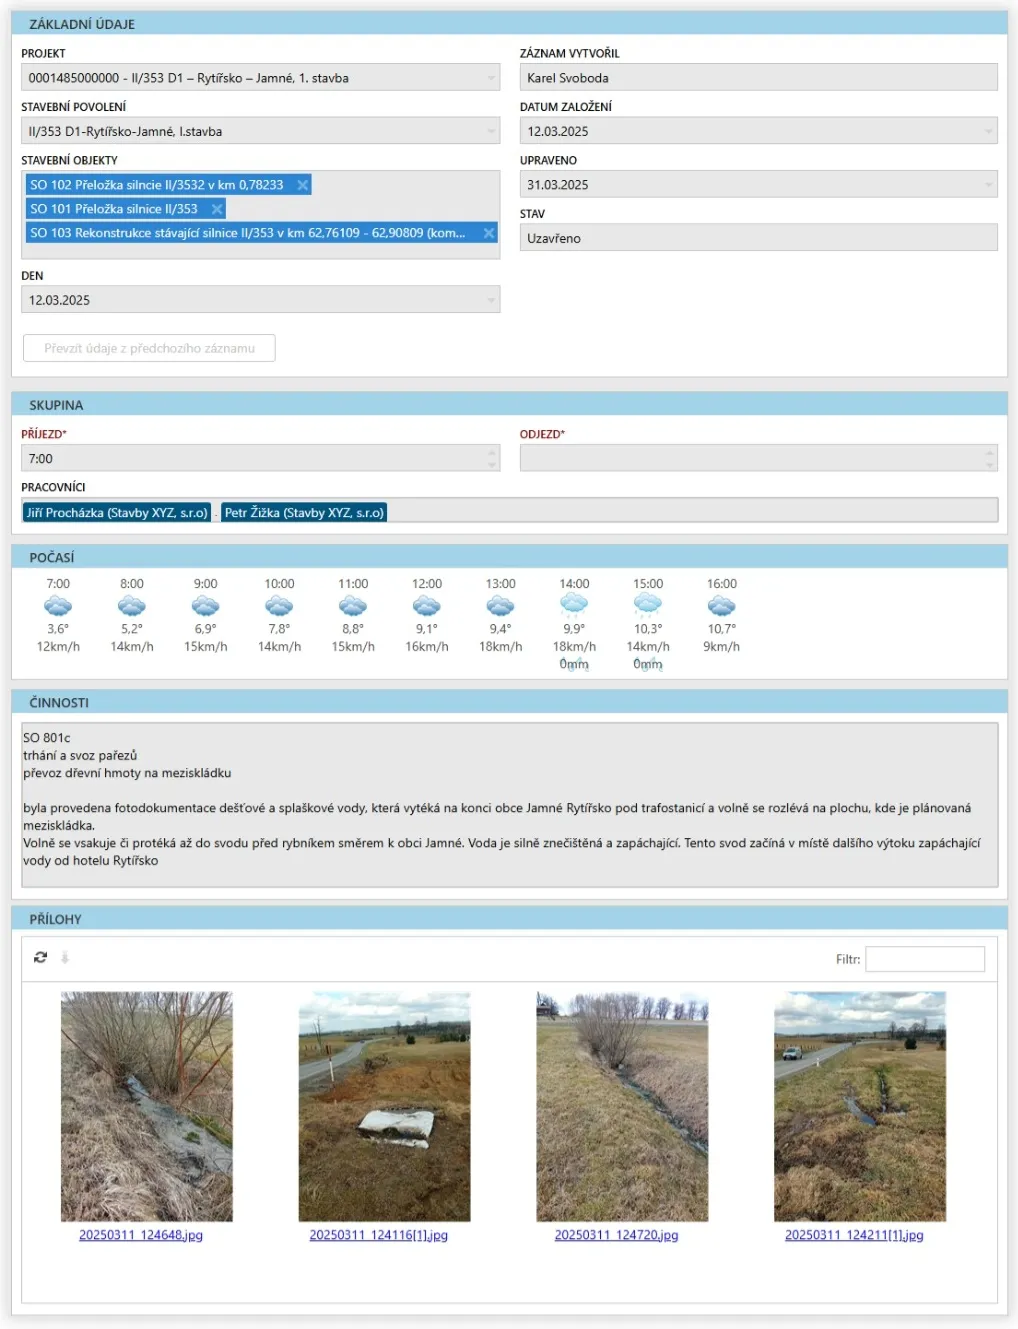Remove the SO 103 Rekonstrukce tag
1018x1329 pixels.
tap(489, 233)
